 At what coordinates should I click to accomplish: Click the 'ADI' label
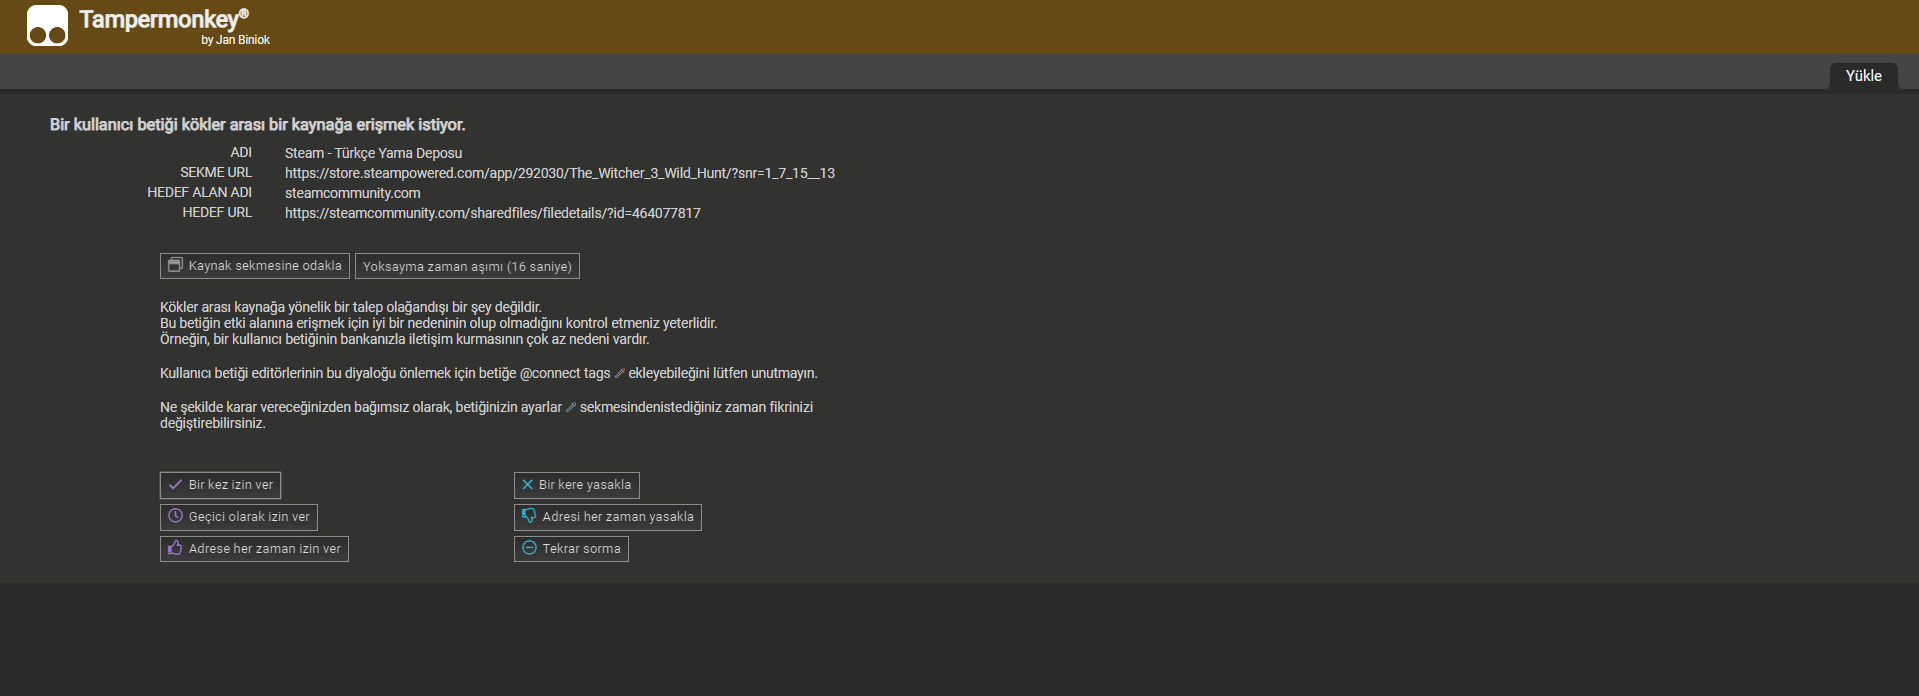pyautogui.click(x=241, y=152)
